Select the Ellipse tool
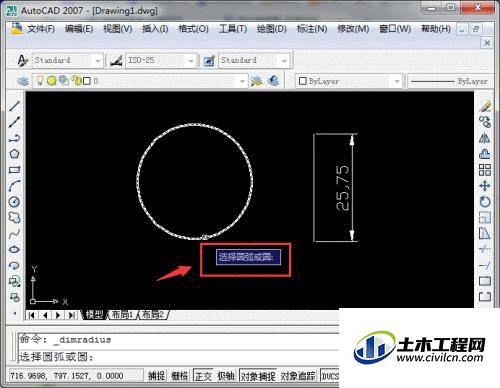The image size is (500, 388). [14, 249]
